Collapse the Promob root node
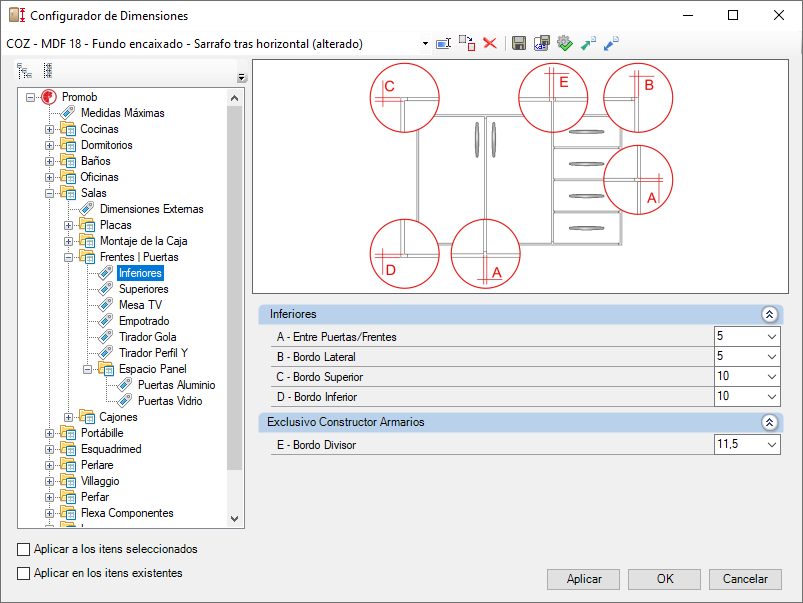Viewport: 803px width, 603px height. pos(30,97)
